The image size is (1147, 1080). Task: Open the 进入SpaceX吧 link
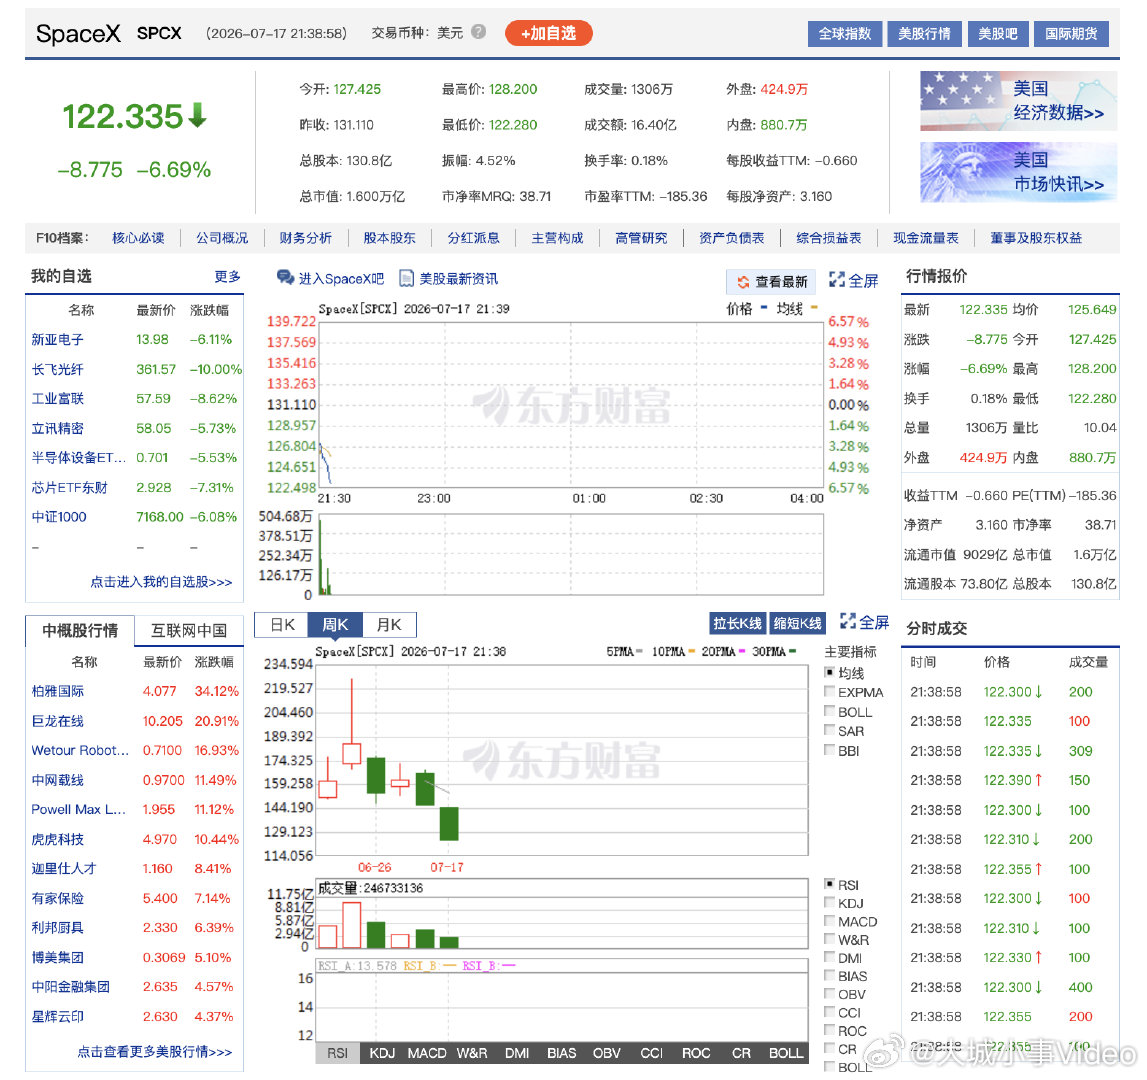341,279
